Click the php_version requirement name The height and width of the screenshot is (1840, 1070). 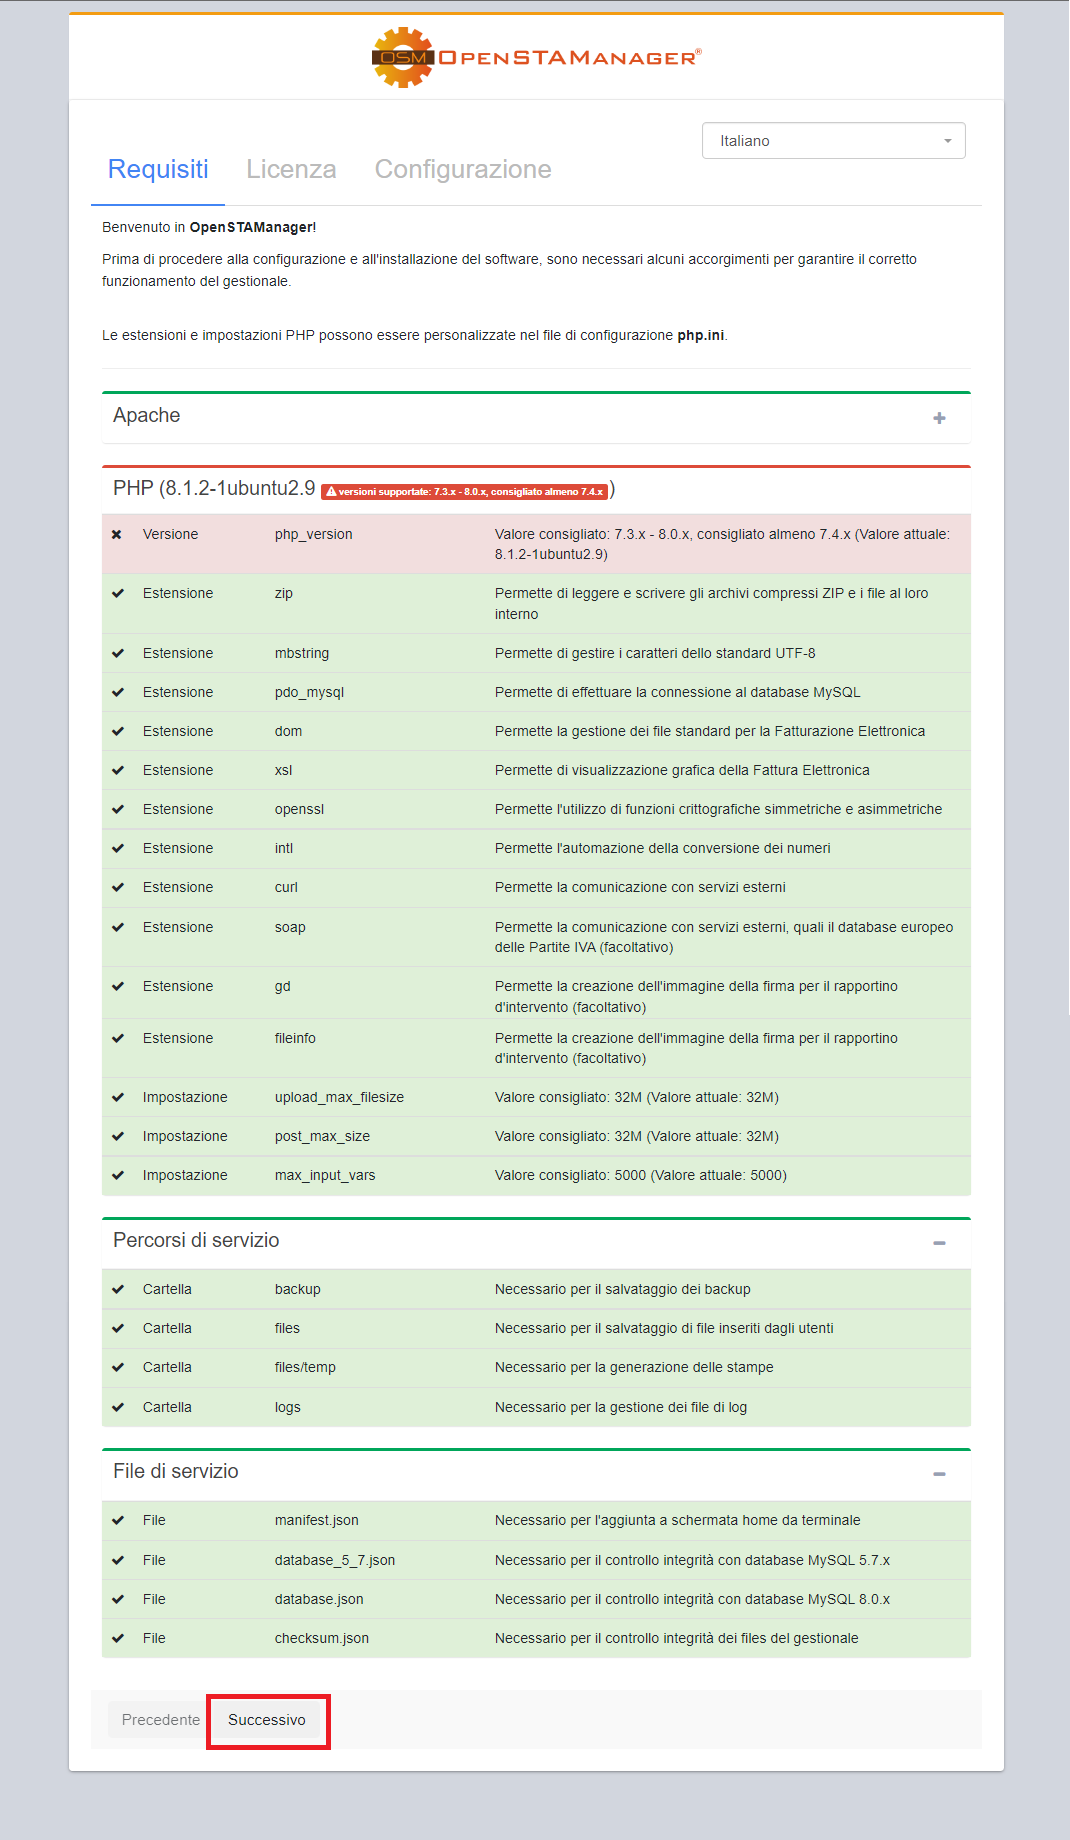[314, 535]
